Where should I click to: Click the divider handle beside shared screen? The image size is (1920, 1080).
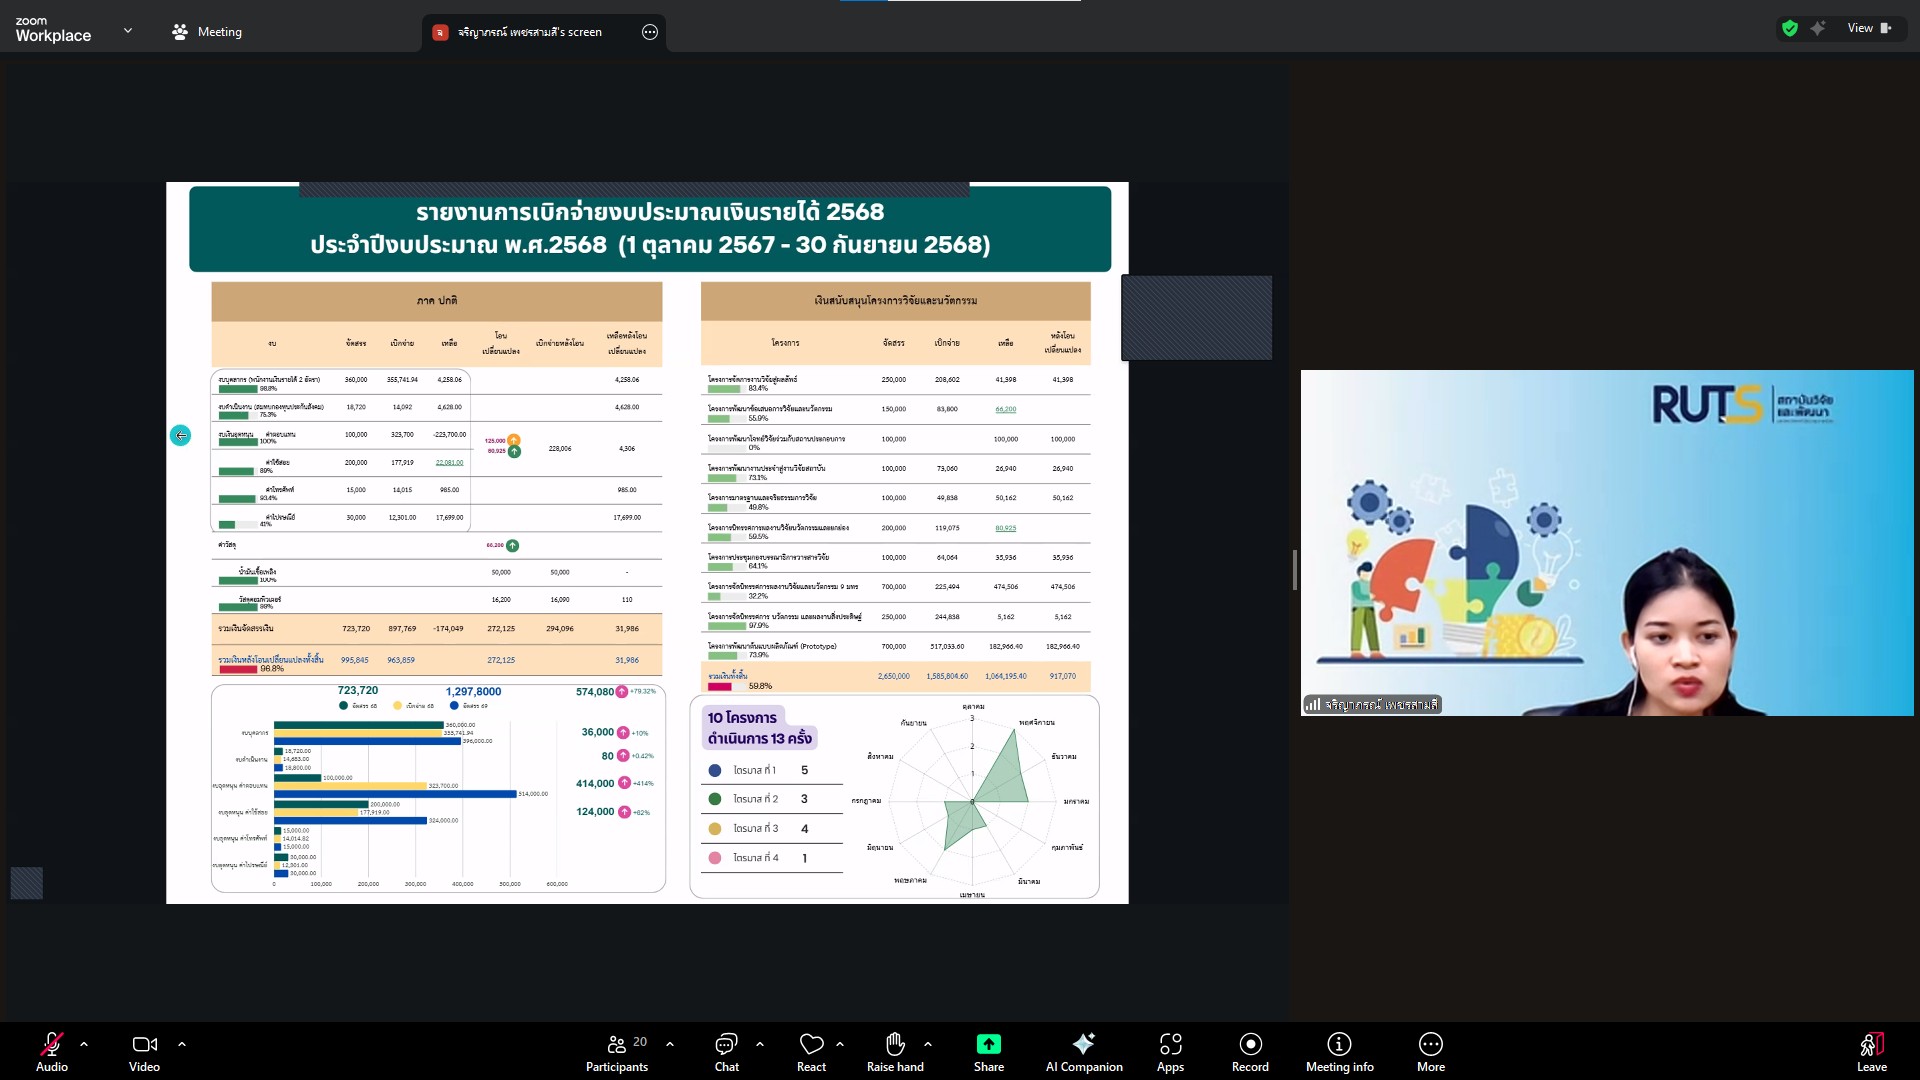1295,570
